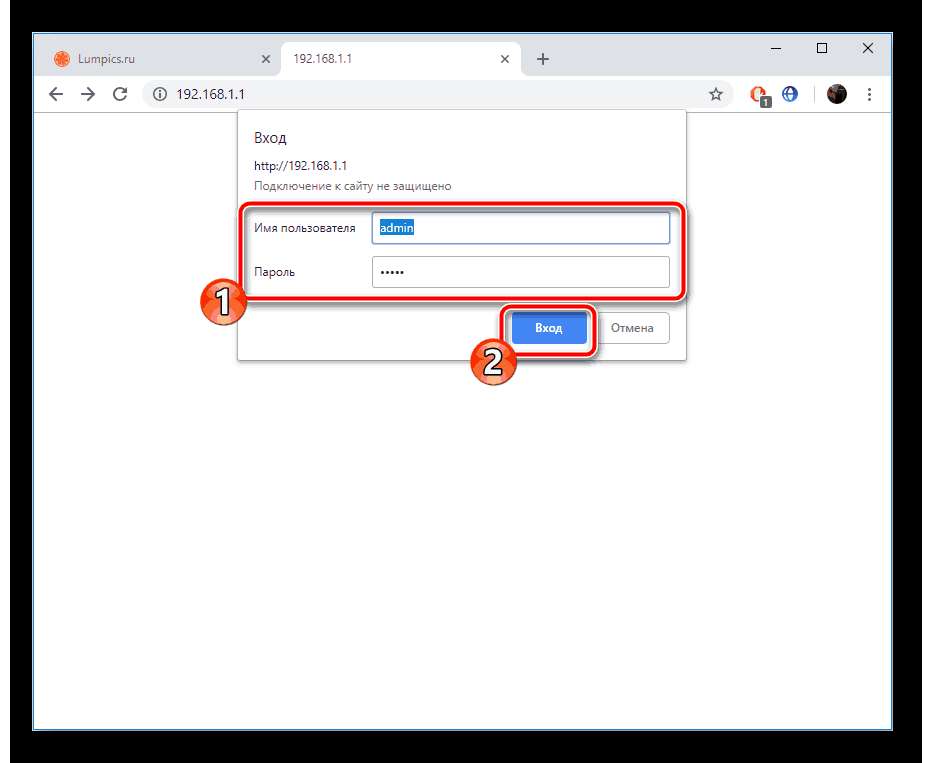Click the Имя пользователя input field
925x763 pixels.
coord(521,228)
